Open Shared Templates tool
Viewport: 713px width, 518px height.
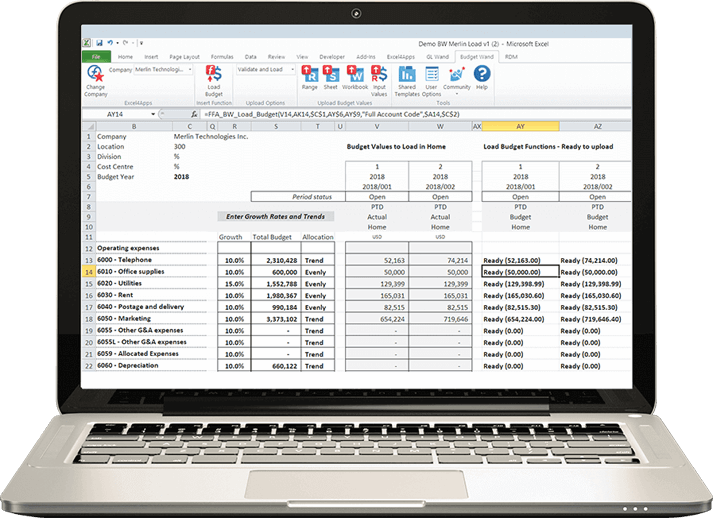point(407,73)
